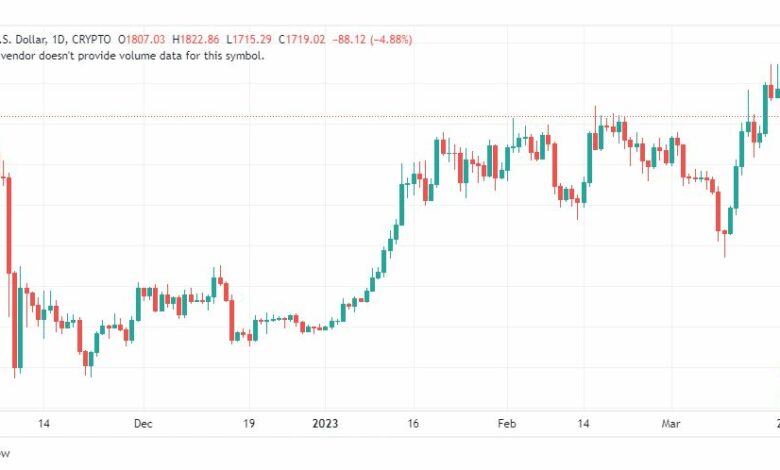
Task: Click the tall green candle at far-right peak
Action: (x=766, y=109)
